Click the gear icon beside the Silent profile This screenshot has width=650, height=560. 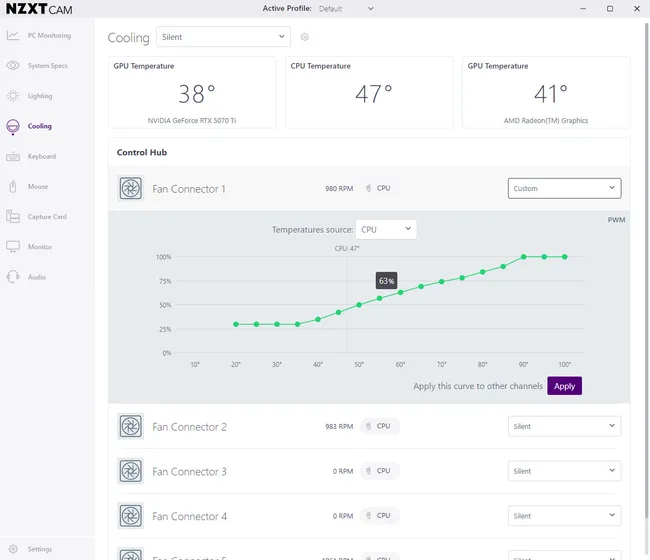pos(305,37)
